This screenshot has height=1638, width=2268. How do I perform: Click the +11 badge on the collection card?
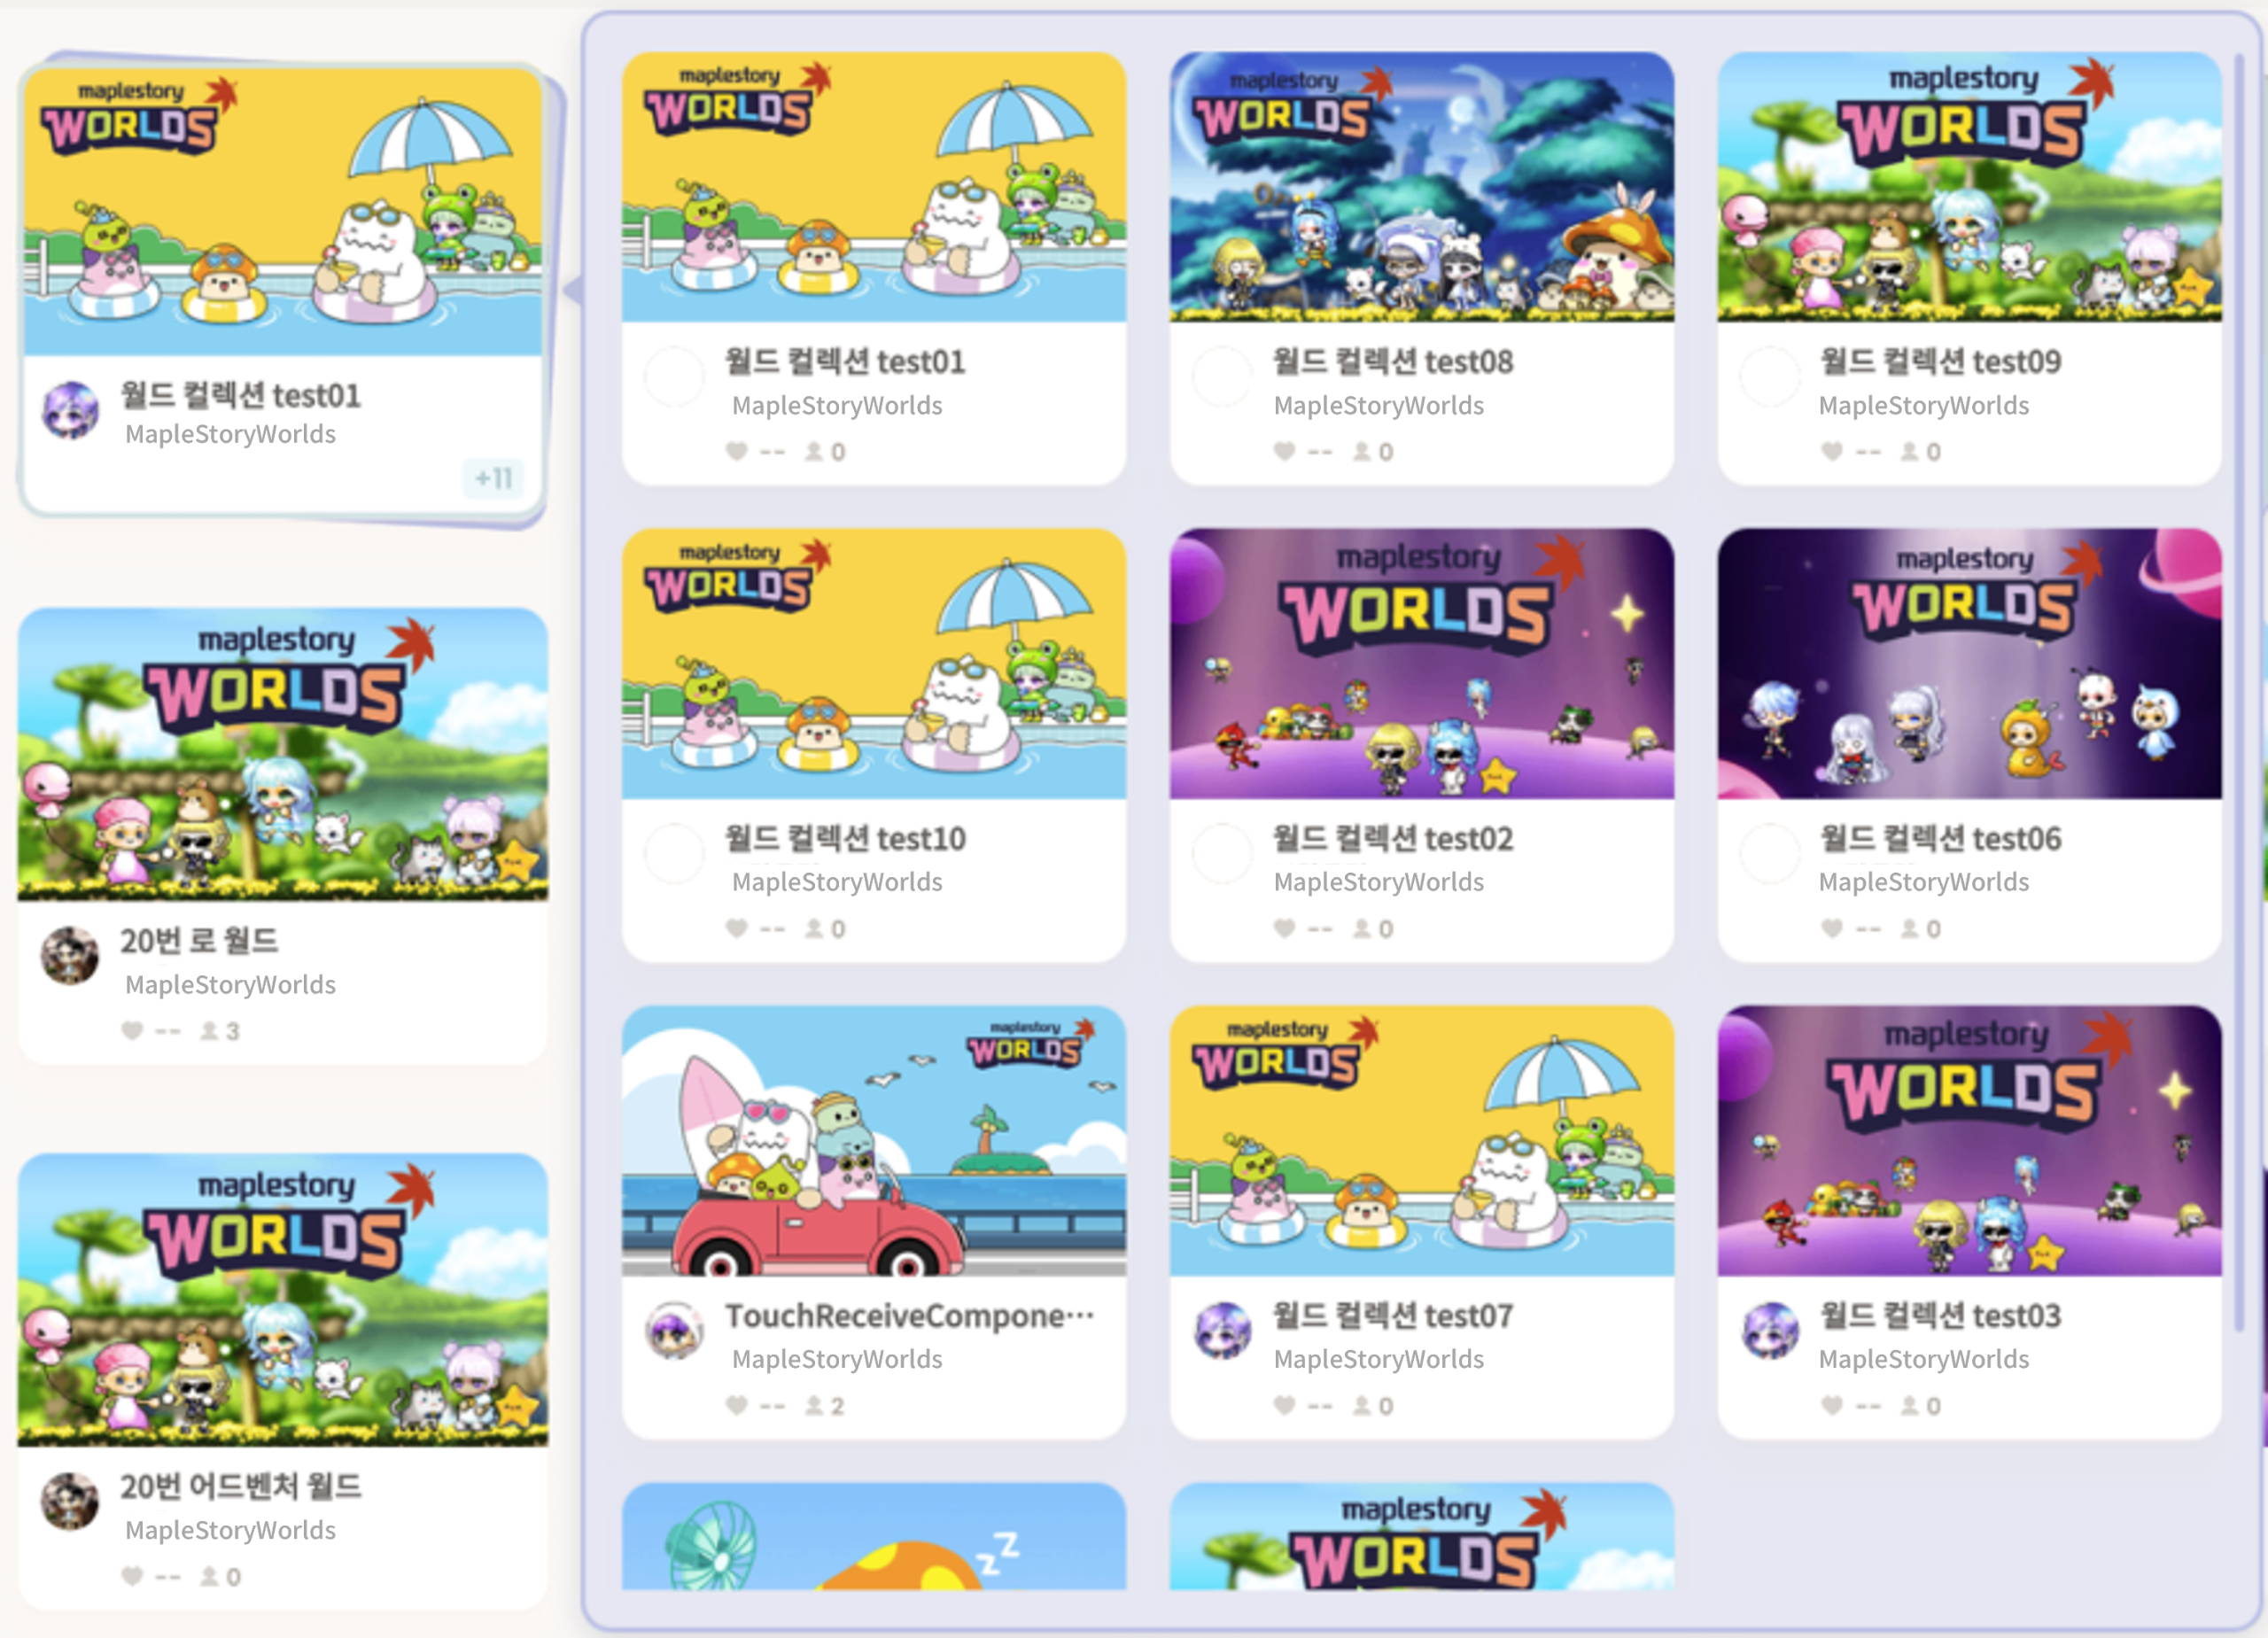pyautogui.click(x=493, y=478)
